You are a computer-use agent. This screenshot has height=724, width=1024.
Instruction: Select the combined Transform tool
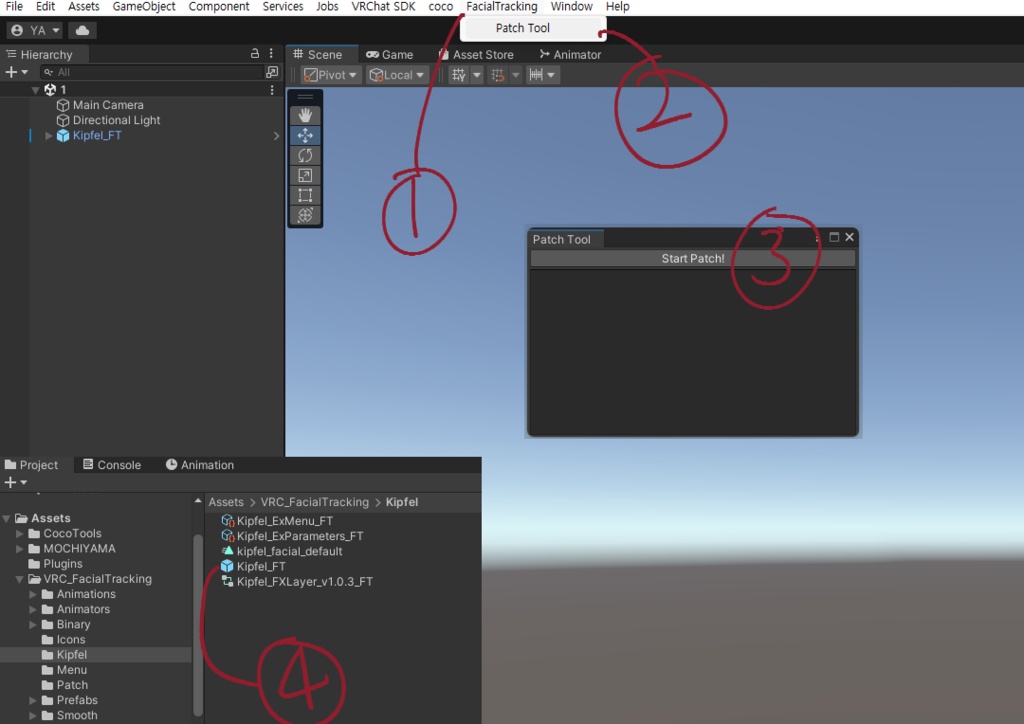click(x=305, y=215)
